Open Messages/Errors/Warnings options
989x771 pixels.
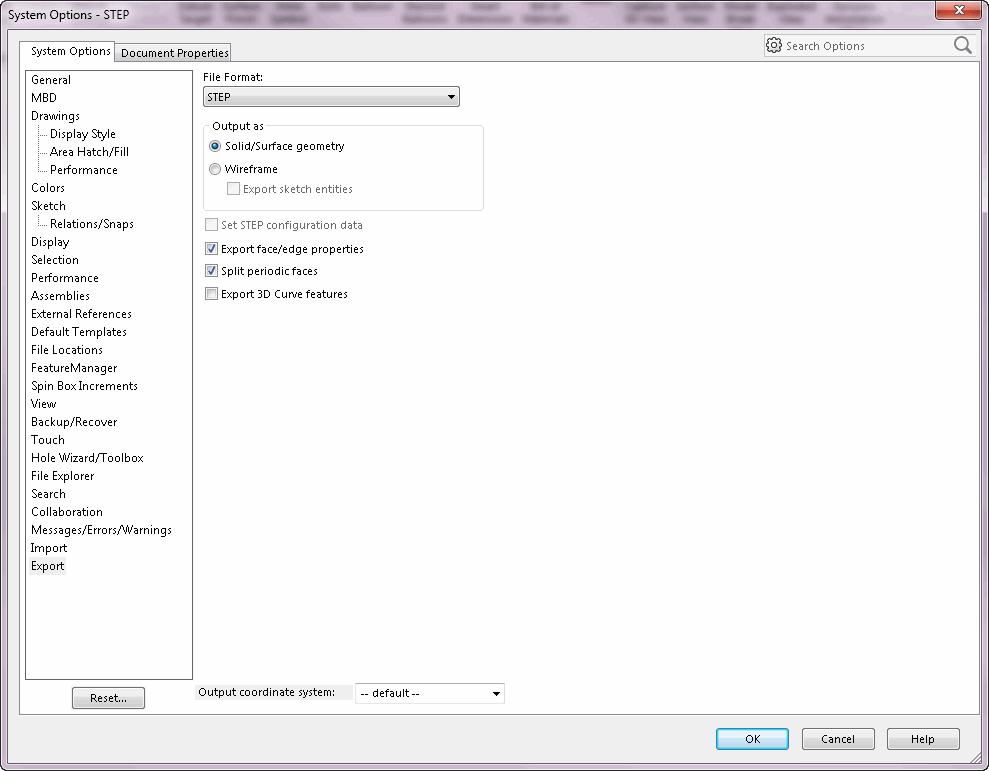pos(101,530)
